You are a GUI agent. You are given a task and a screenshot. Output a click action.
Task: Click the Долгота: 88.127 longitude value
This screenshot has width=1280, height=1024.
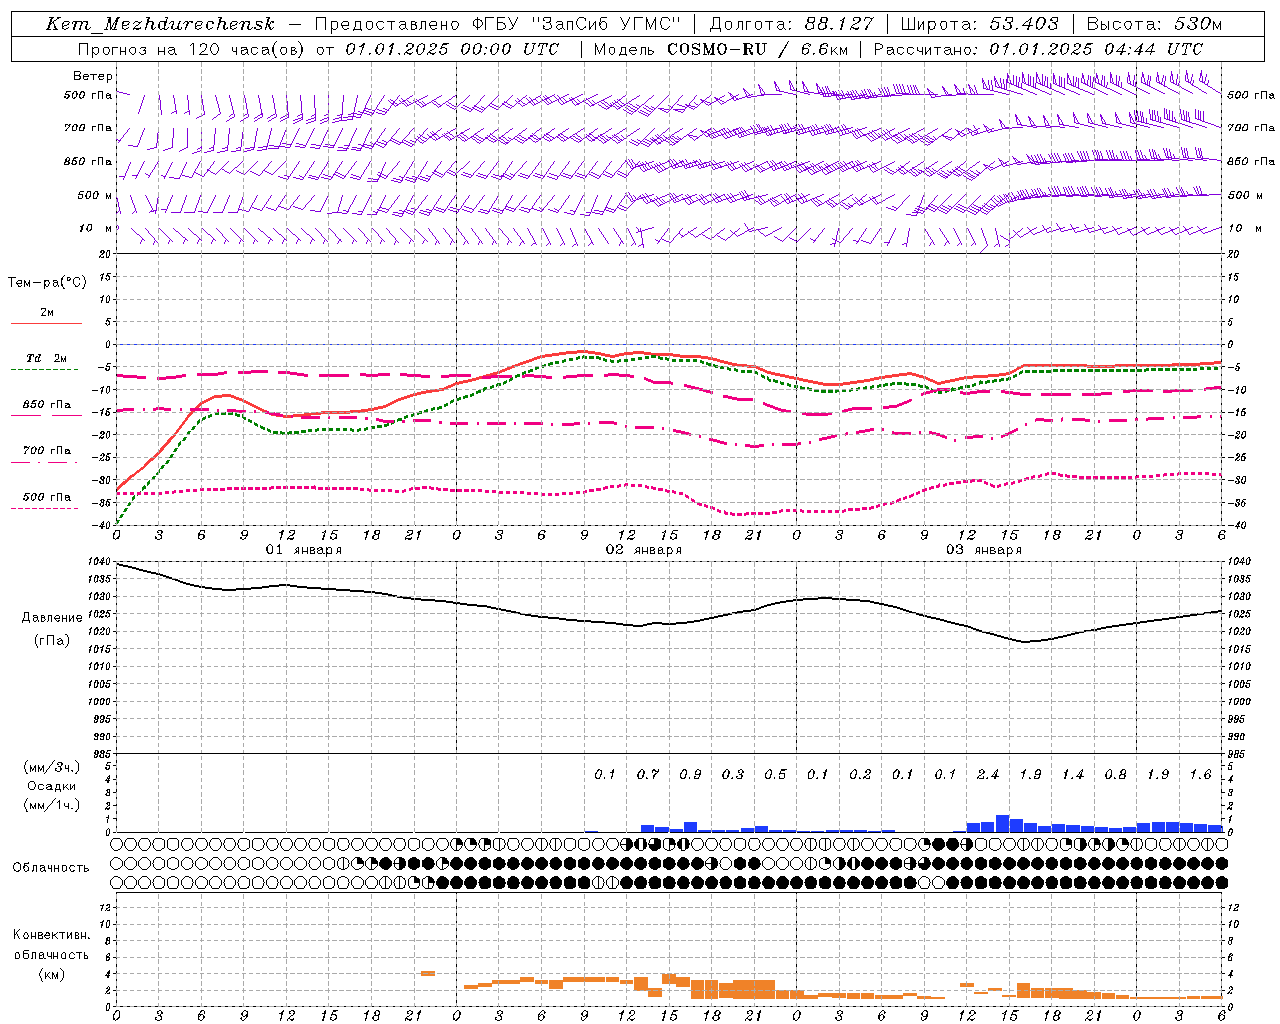click(x=791, y=24)
